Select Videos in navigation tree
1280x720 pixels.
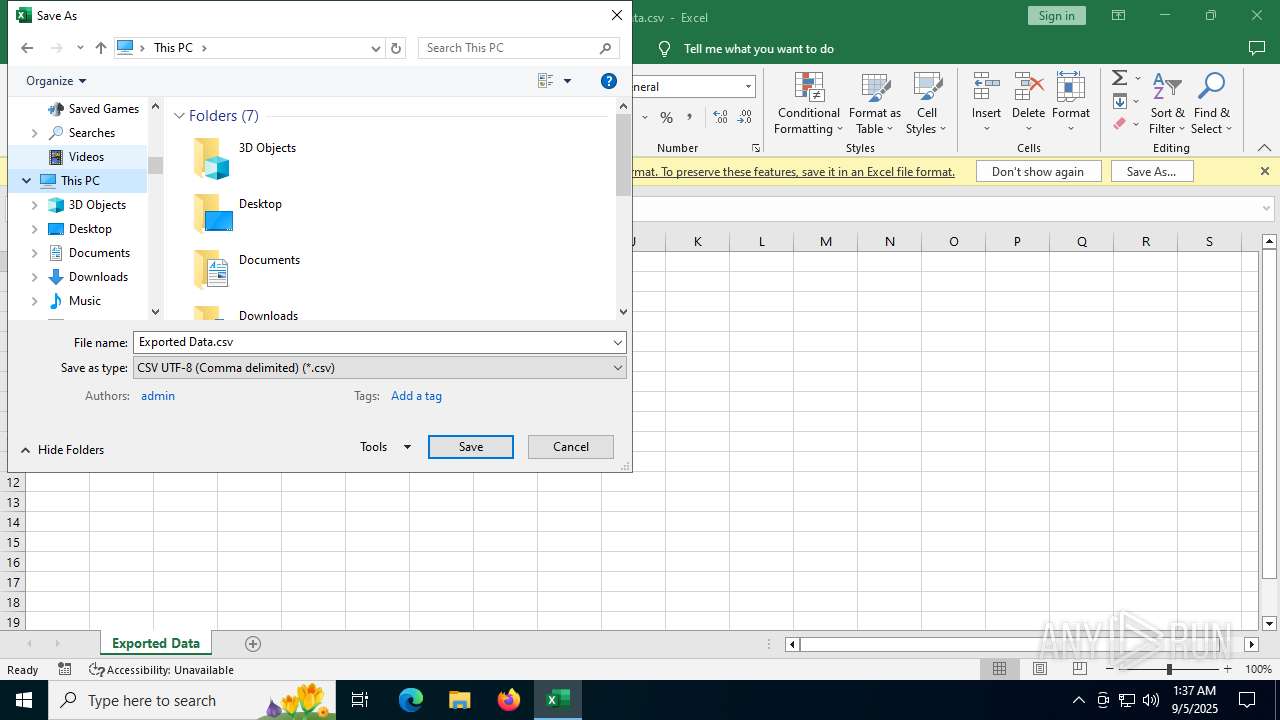86,157
